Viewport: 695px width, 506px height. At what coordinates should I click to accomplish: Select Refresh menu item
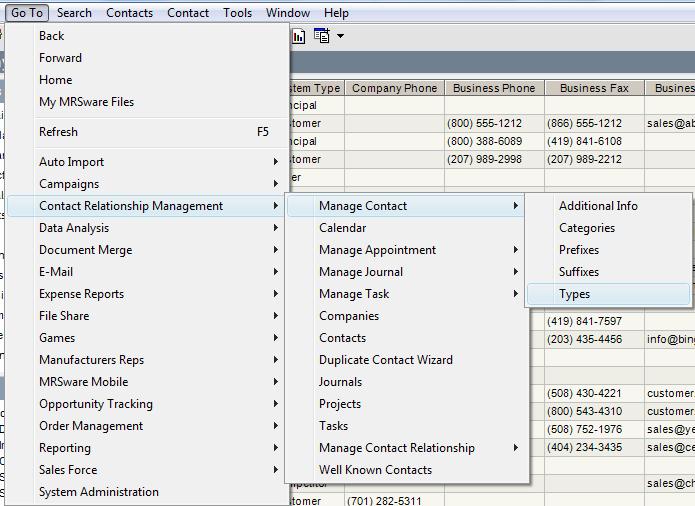tap(148, 132)
